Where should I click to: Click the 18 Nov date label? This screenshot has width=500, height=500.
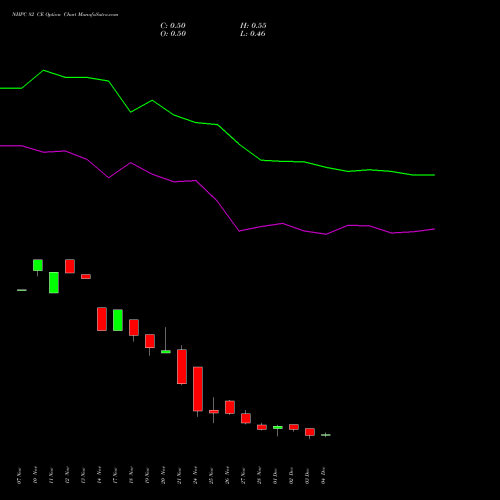coord(131,476)
